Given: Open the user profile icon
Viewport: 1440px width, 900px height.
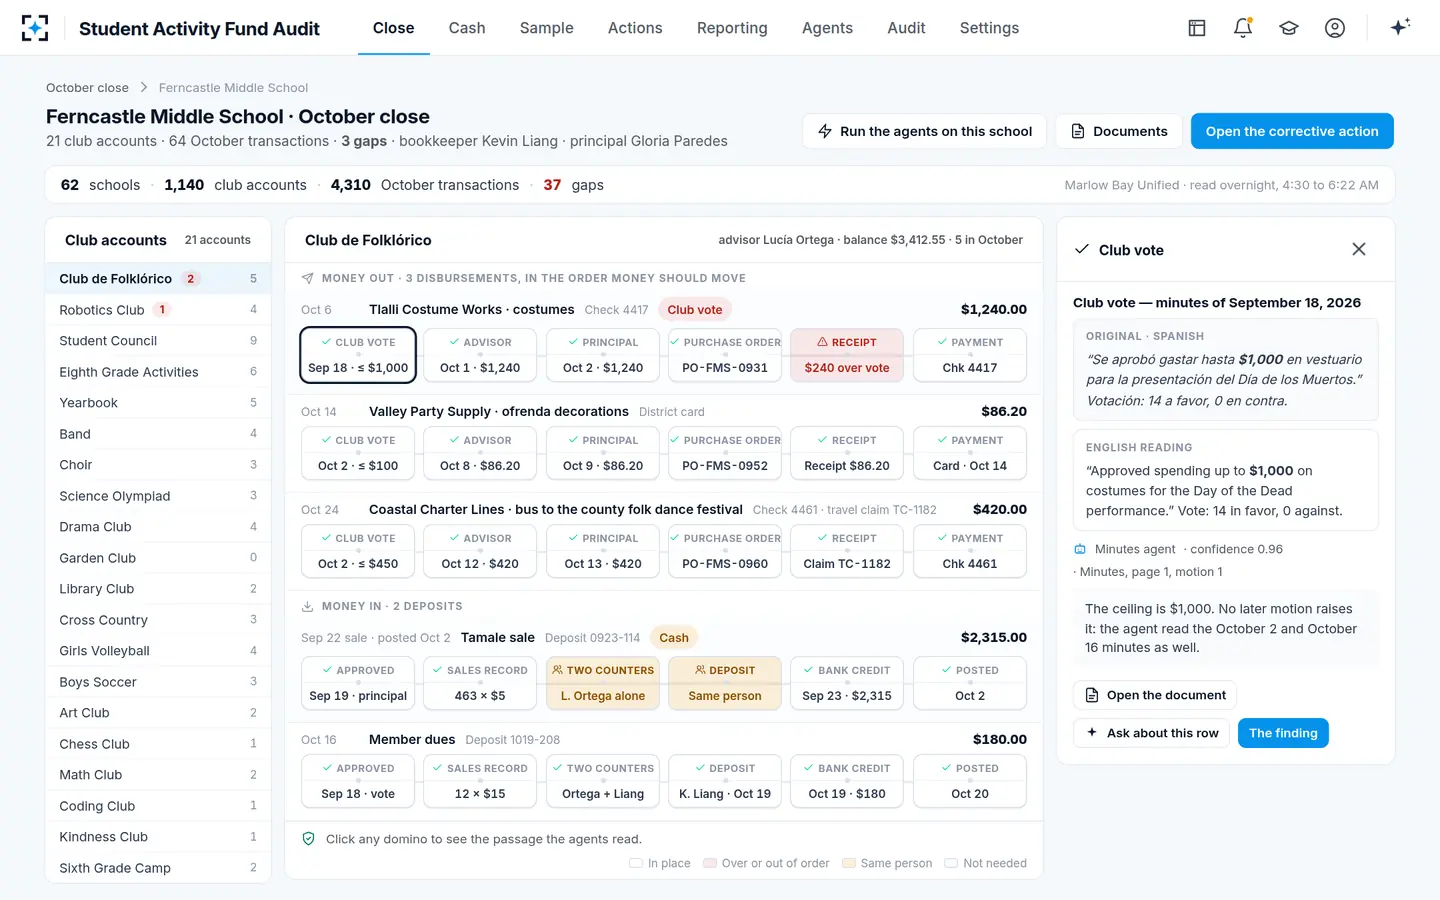Looking at the screenshot, I should [x=1335, y=28].
